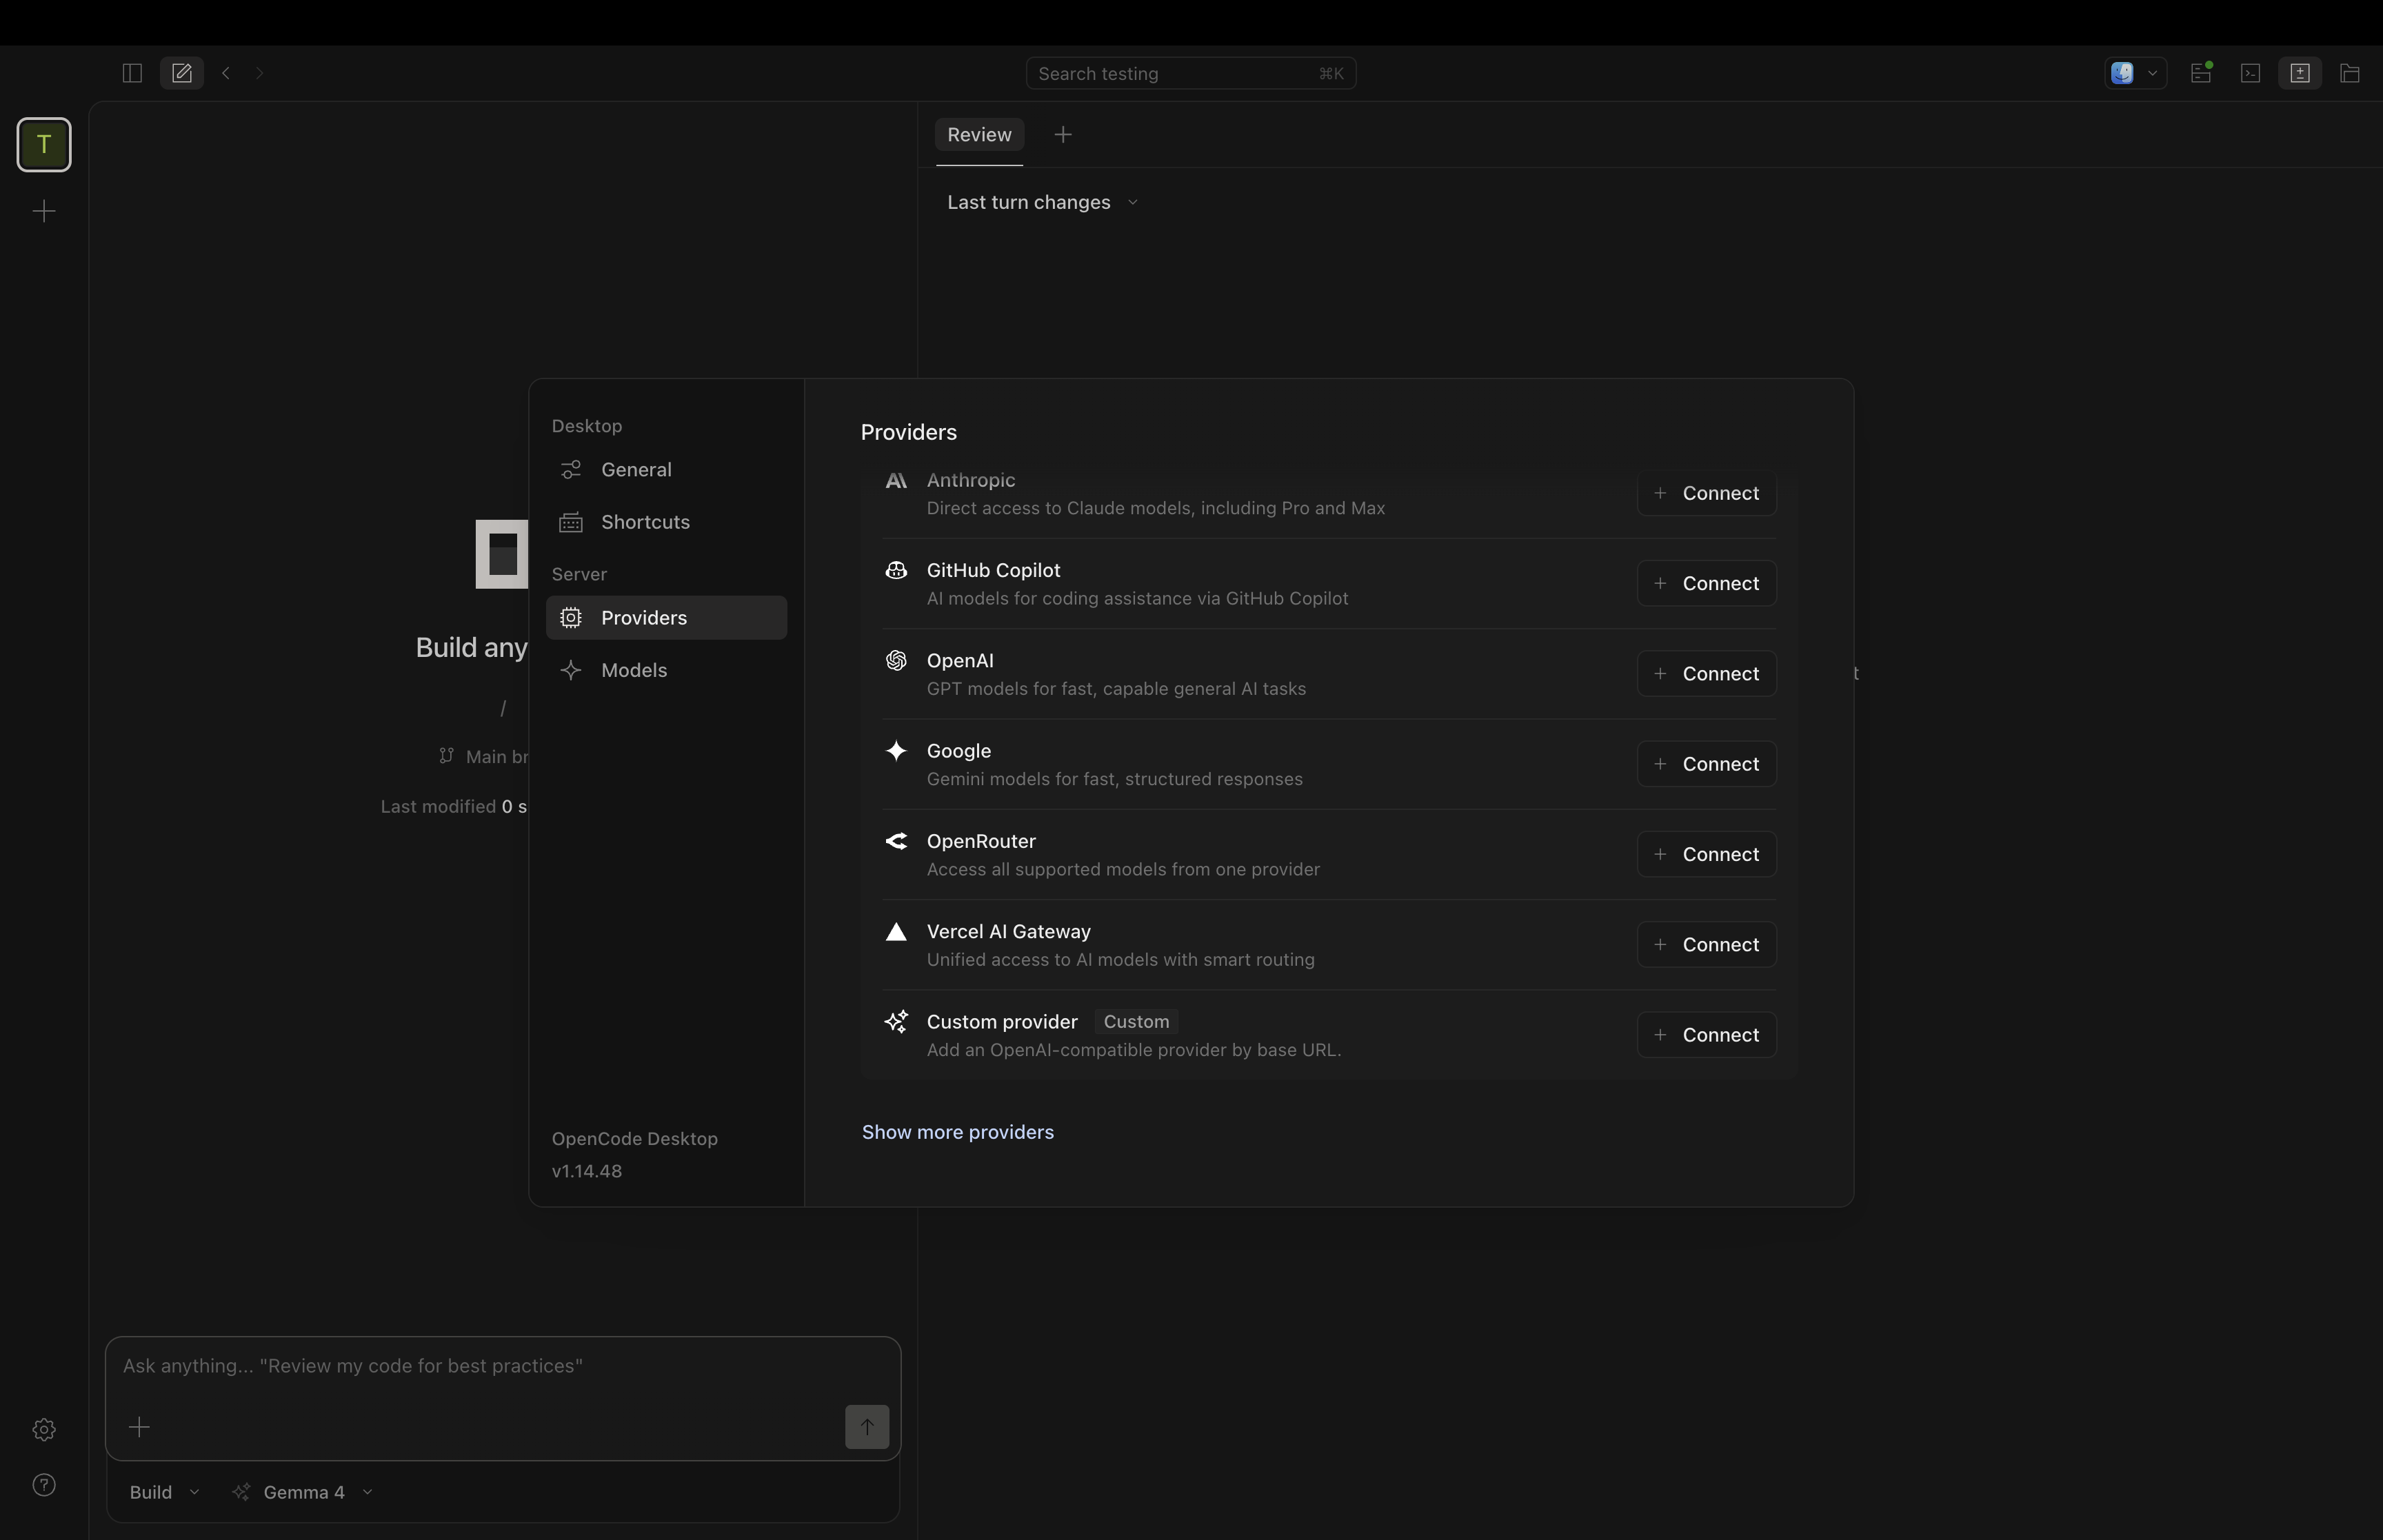
Task: Click the Vercel triangle logo icon
Action: tap(896, 931)
